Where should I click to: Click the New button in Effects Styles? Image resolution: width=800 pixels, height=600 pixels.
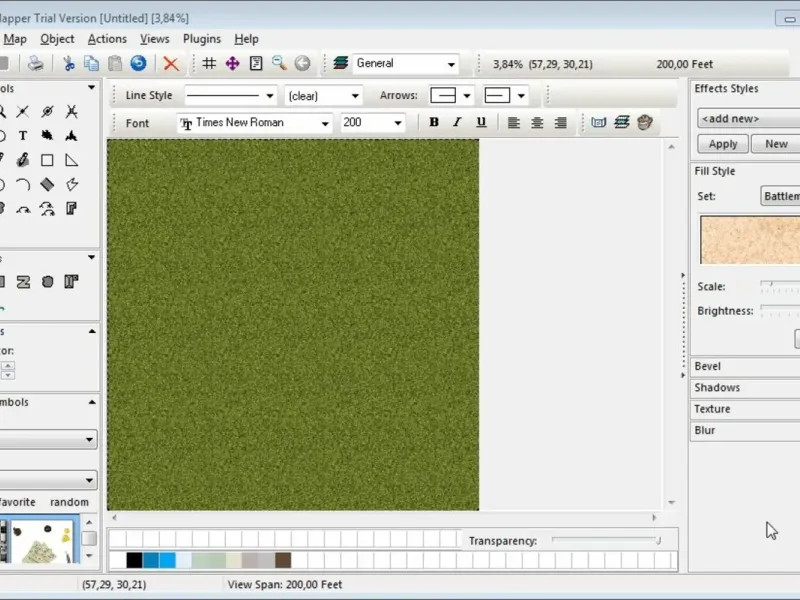click(x=776, y=144)
